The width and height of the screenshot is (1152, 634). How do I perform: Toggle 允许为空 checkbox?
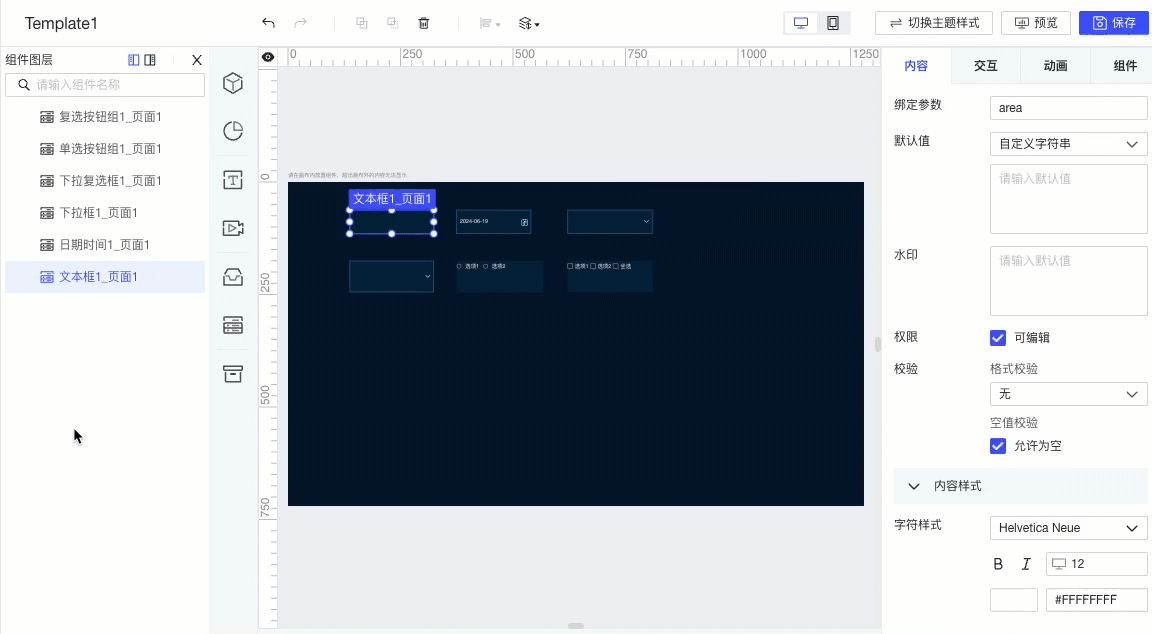click(x=998, y=446)
